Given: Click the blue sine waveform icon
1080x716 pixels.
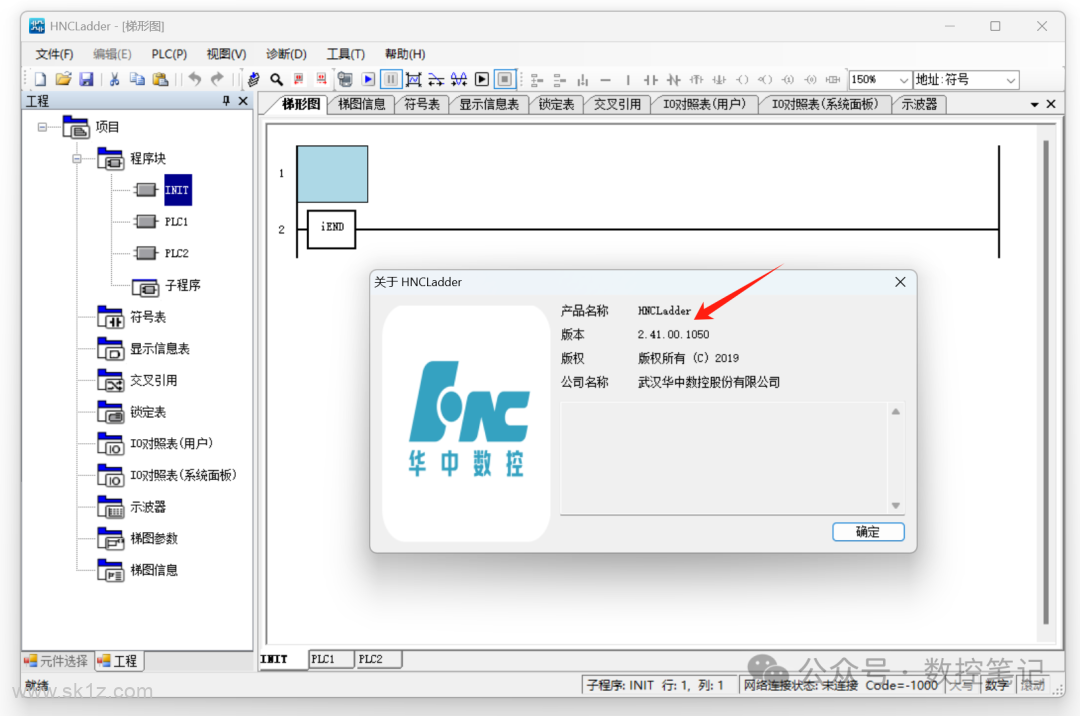Looking at the screenshot, I should coord(459,80).
